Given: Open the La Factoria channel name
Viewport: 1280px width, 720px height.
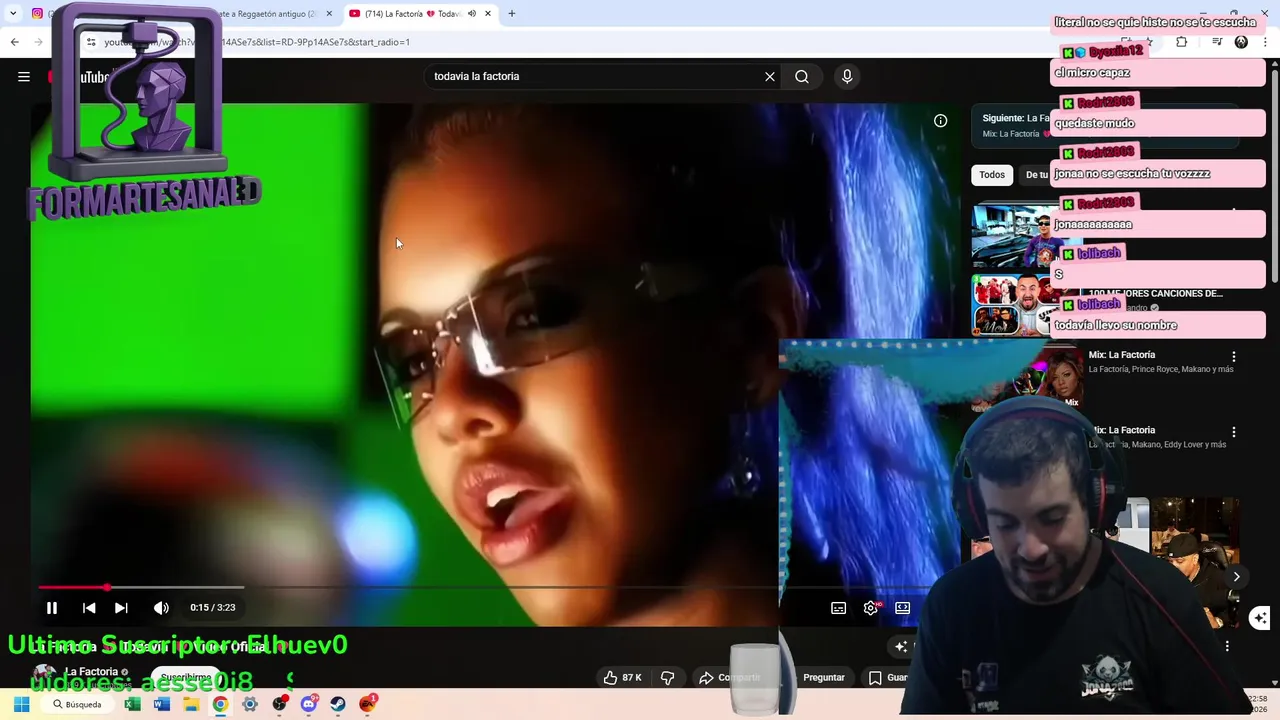Looking at the screenshot, I should pos(91,672).
